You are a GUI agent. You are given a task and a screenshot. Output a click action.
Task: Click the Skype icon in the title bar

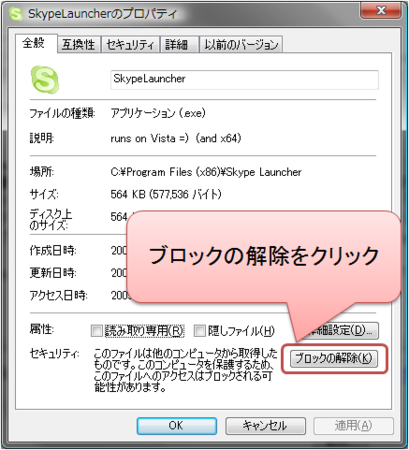pos(16,14)
